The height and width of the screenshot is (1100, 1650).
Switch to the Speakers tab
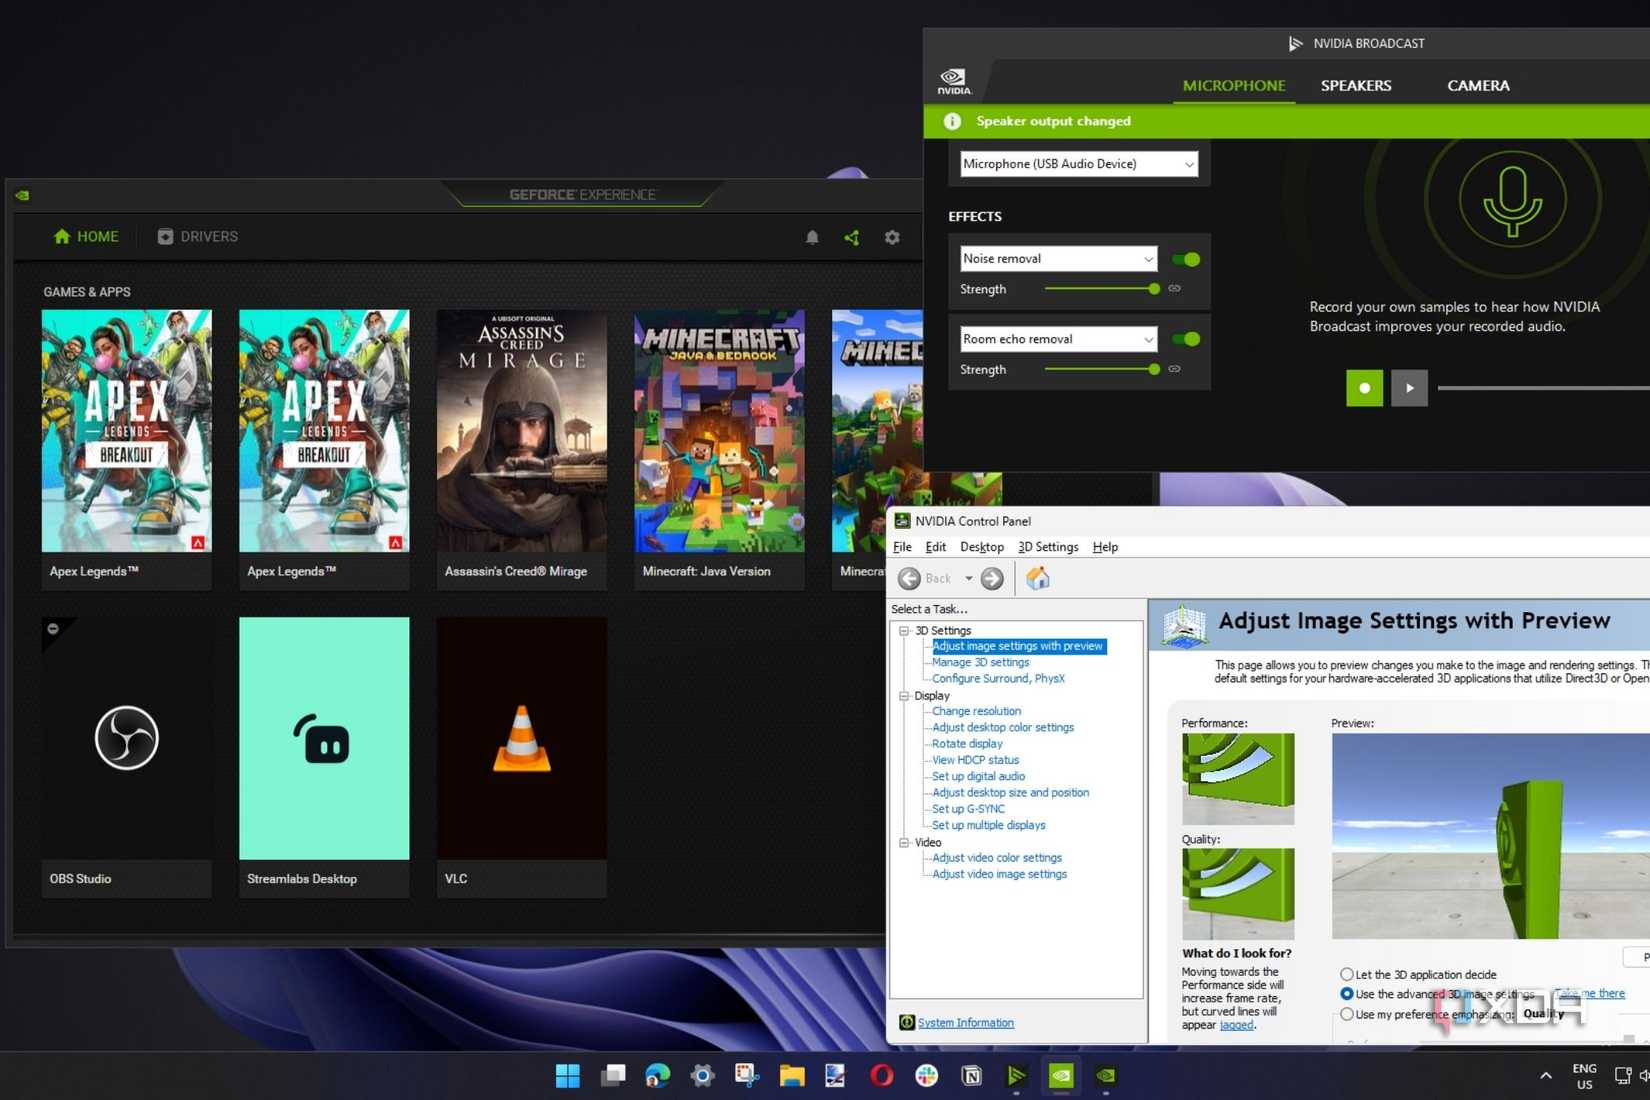[1356, 86]
